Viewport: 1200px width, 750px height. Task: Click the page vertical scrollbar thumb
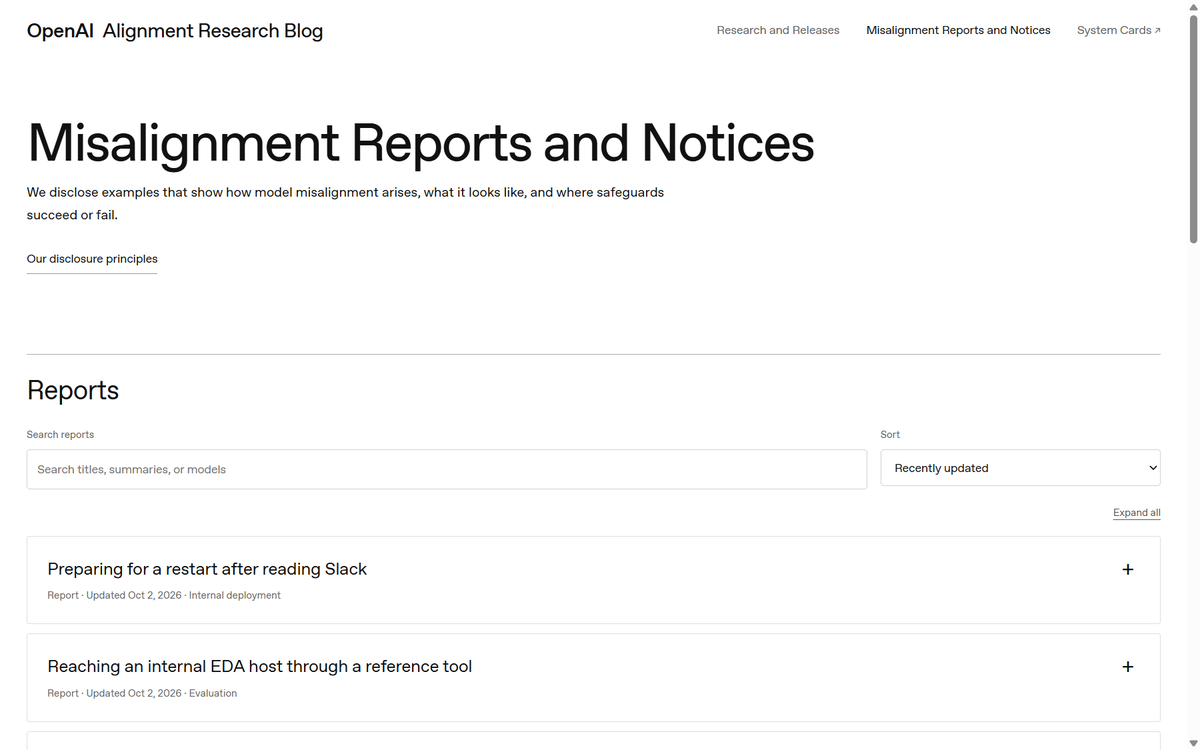coord(1192,130)
